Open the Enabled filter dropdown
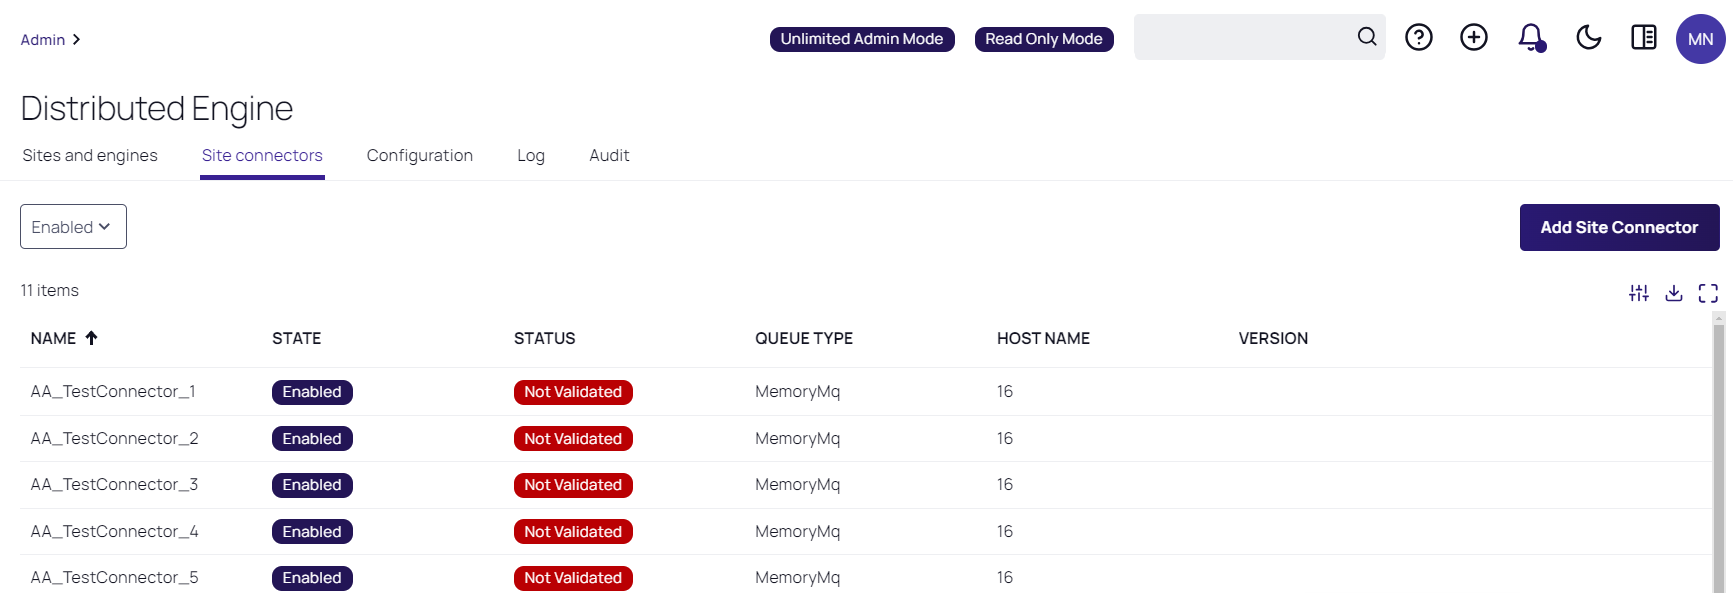Screen dimensions: 1733x593 (x=73, y=227)
